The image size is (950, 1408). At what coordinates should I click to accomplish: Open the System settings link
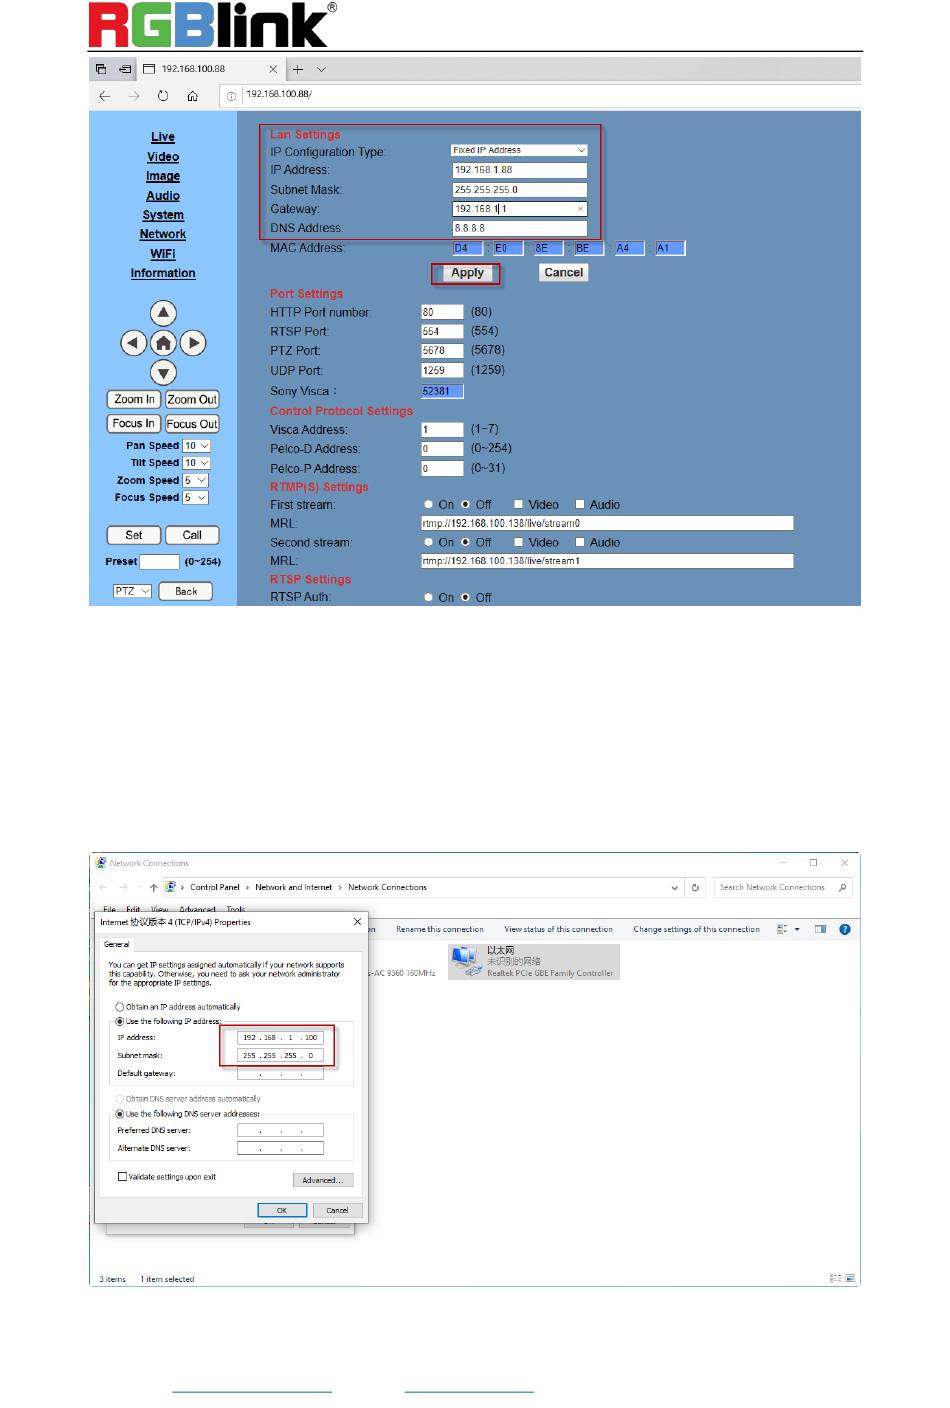(163, 215)
